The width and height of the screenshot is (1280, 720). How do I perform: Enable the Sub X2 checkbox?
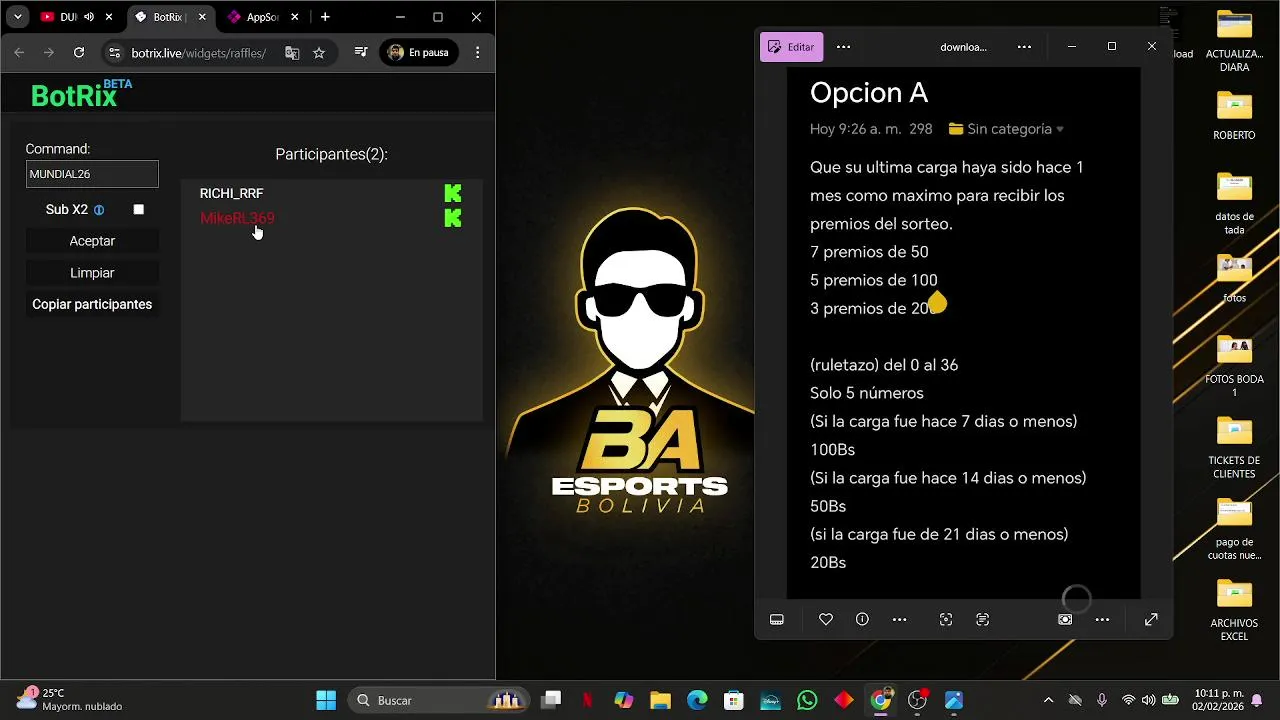click(x=139, y=209)
